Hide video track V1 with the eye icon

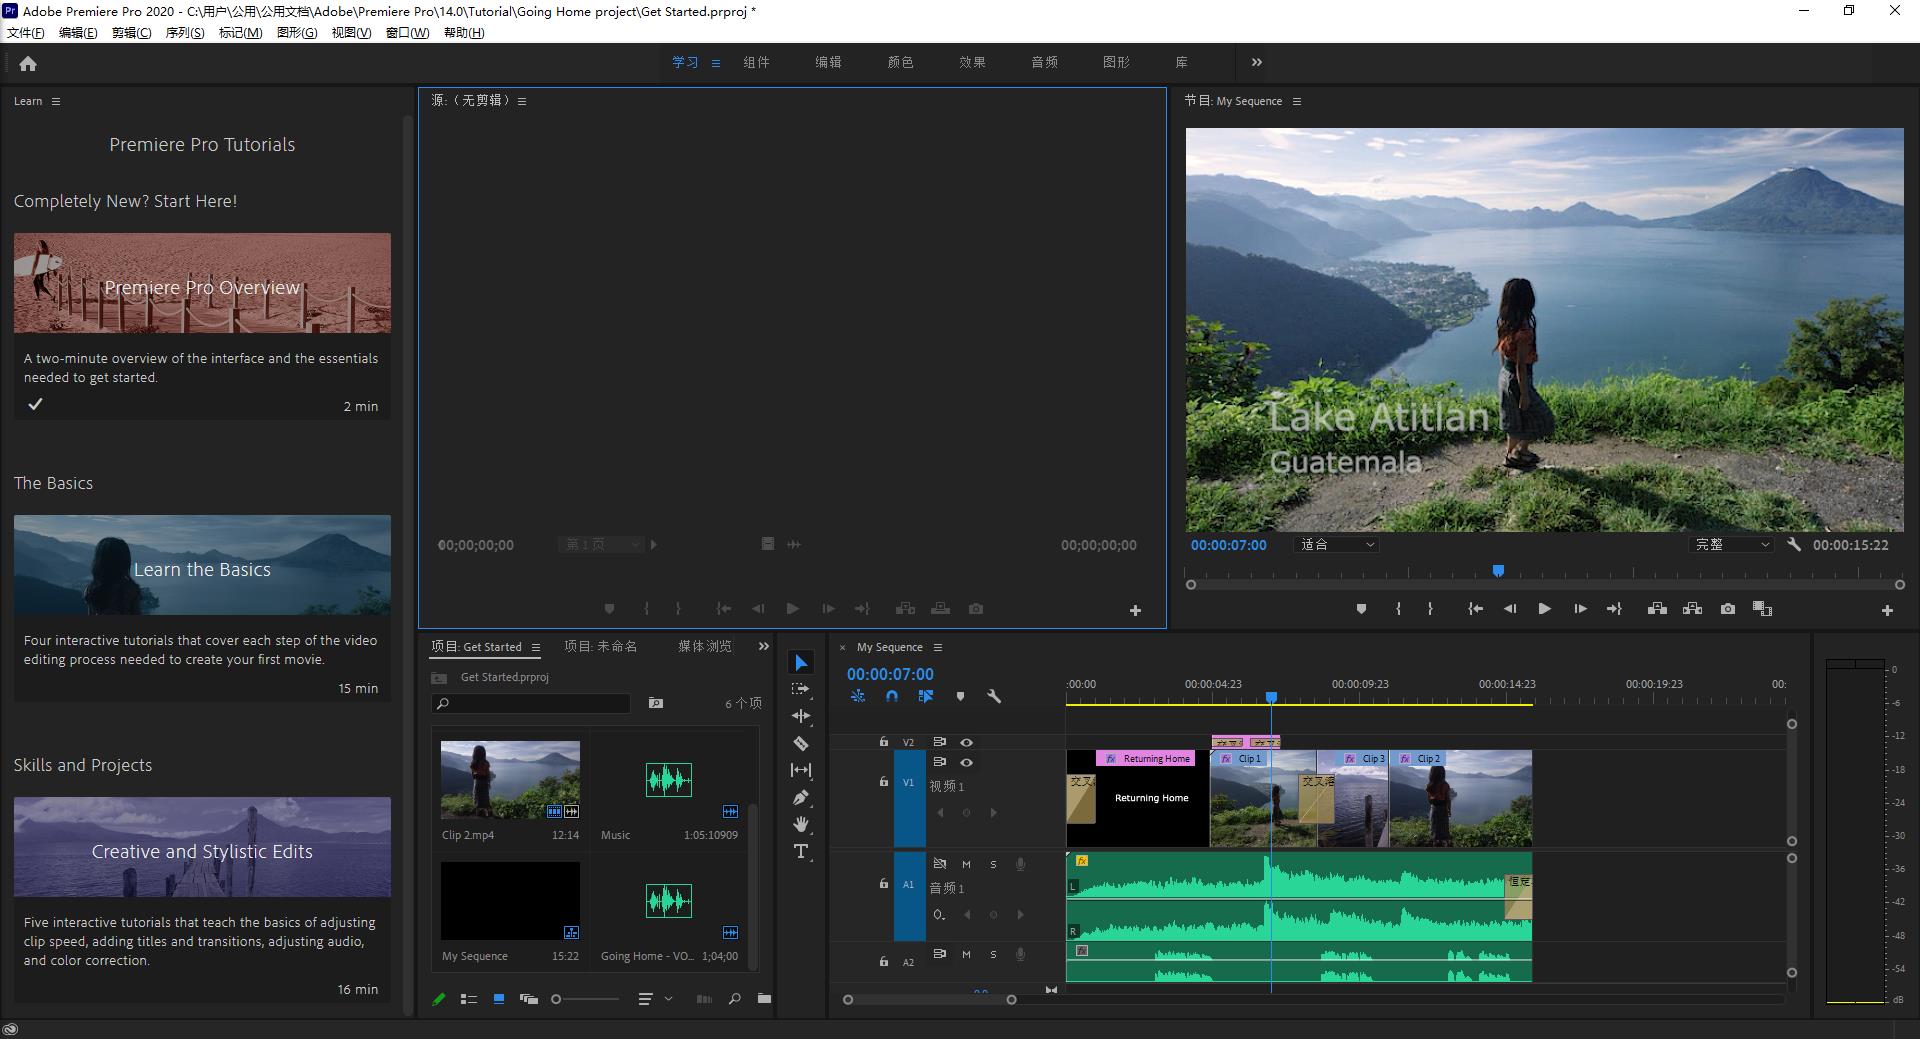click(x=966, y=762)
